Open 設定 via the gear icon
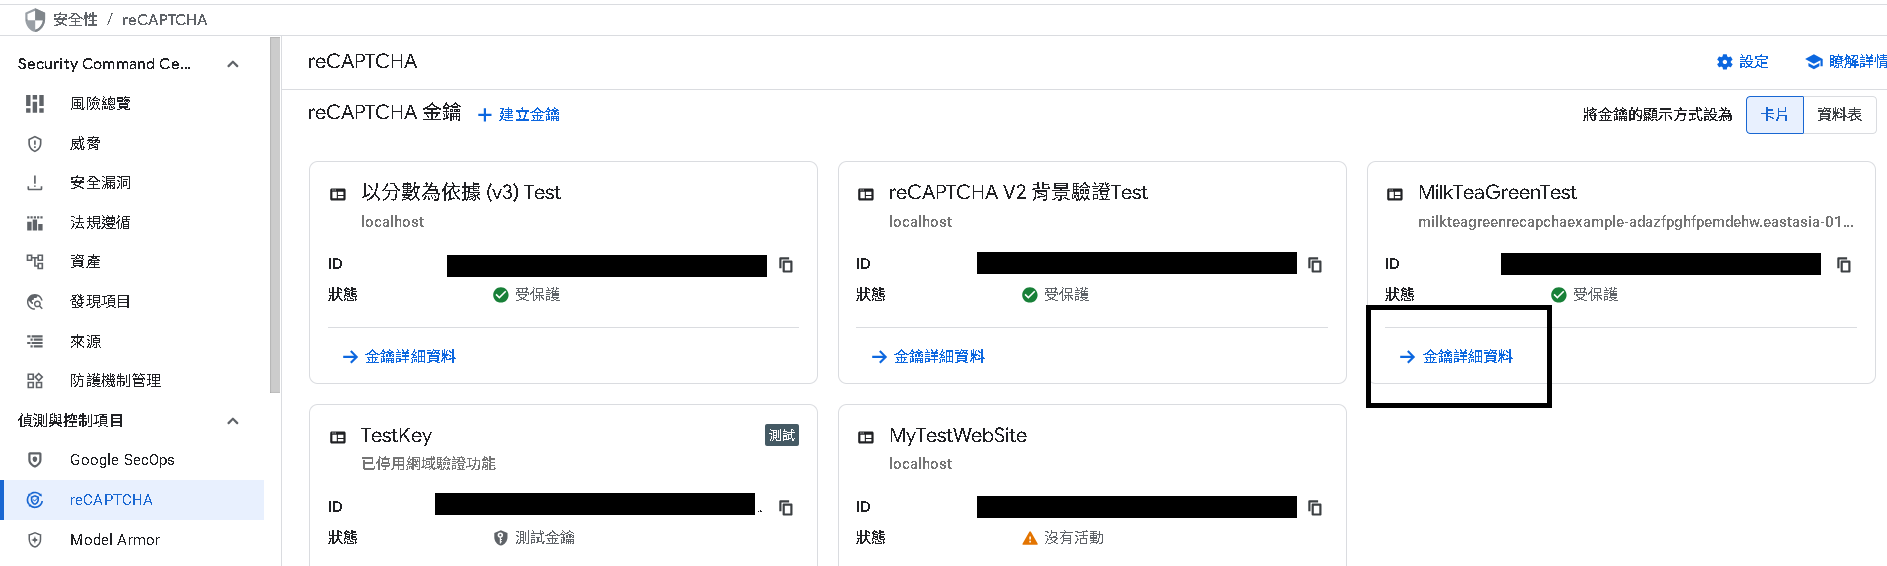Image resolution: width=1887 pixels, height=566 pixels. (x=1725, y=62)
